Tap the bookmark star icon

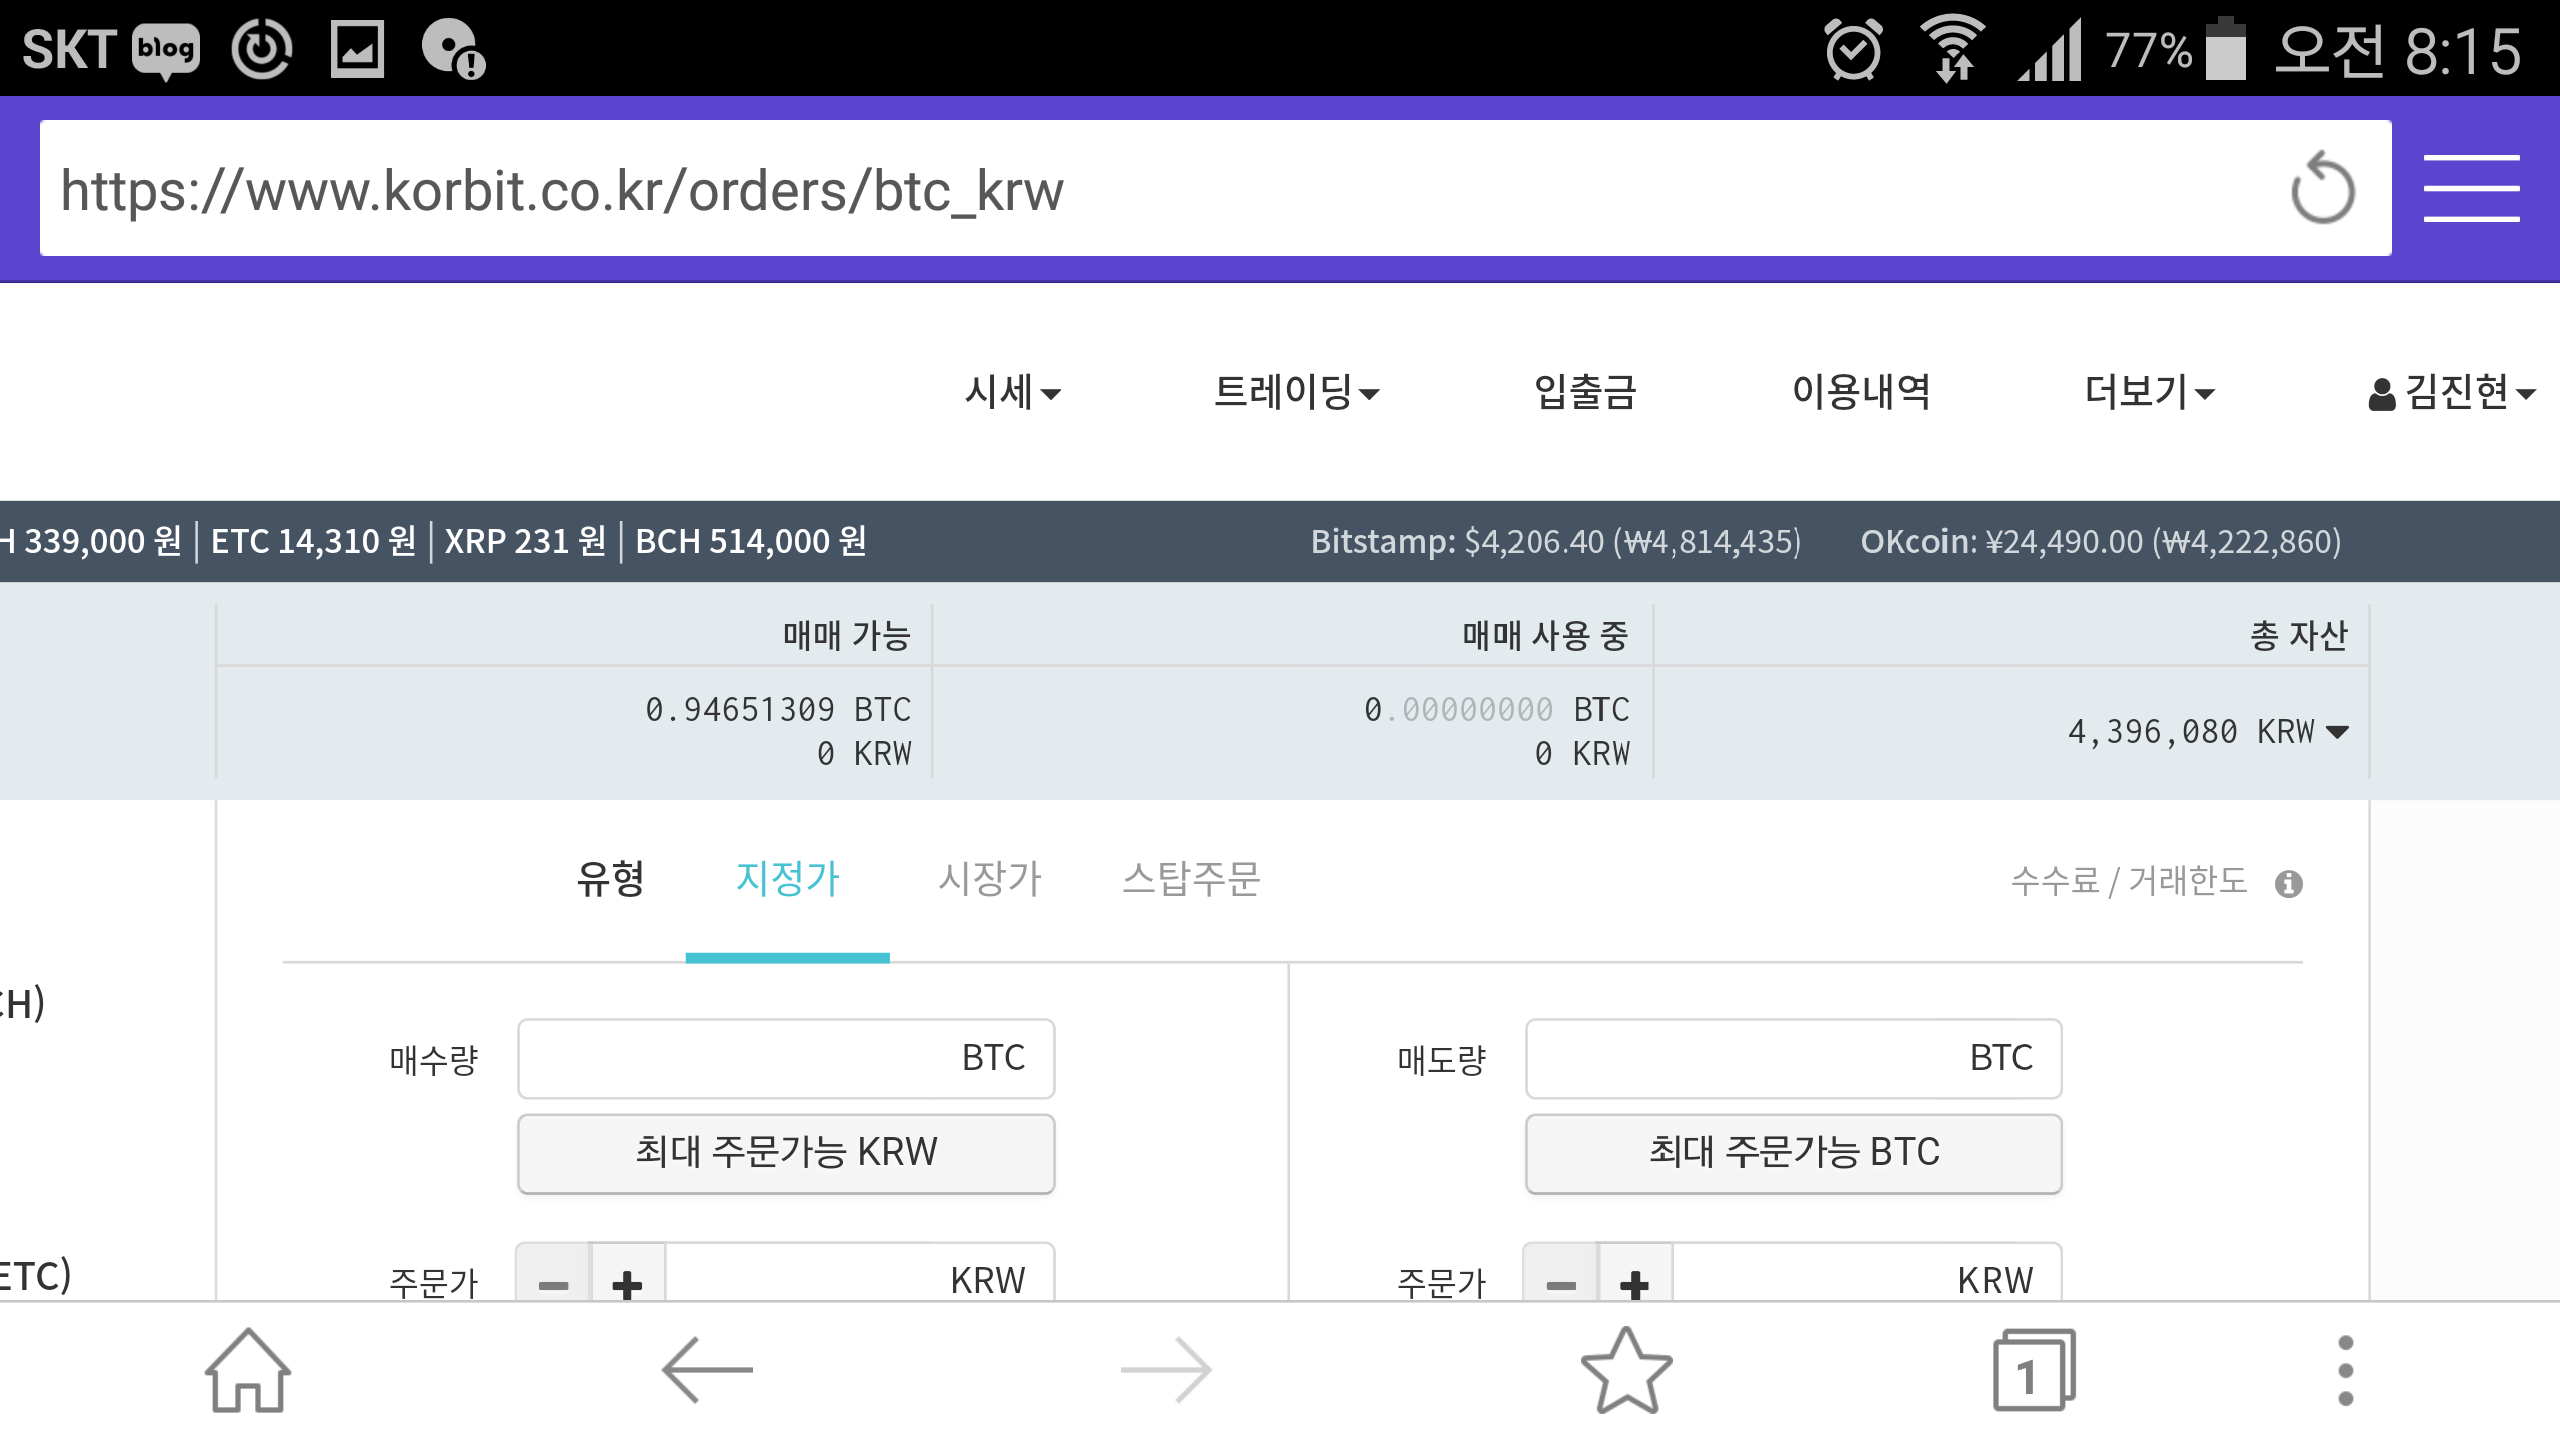point(1626,1370)
